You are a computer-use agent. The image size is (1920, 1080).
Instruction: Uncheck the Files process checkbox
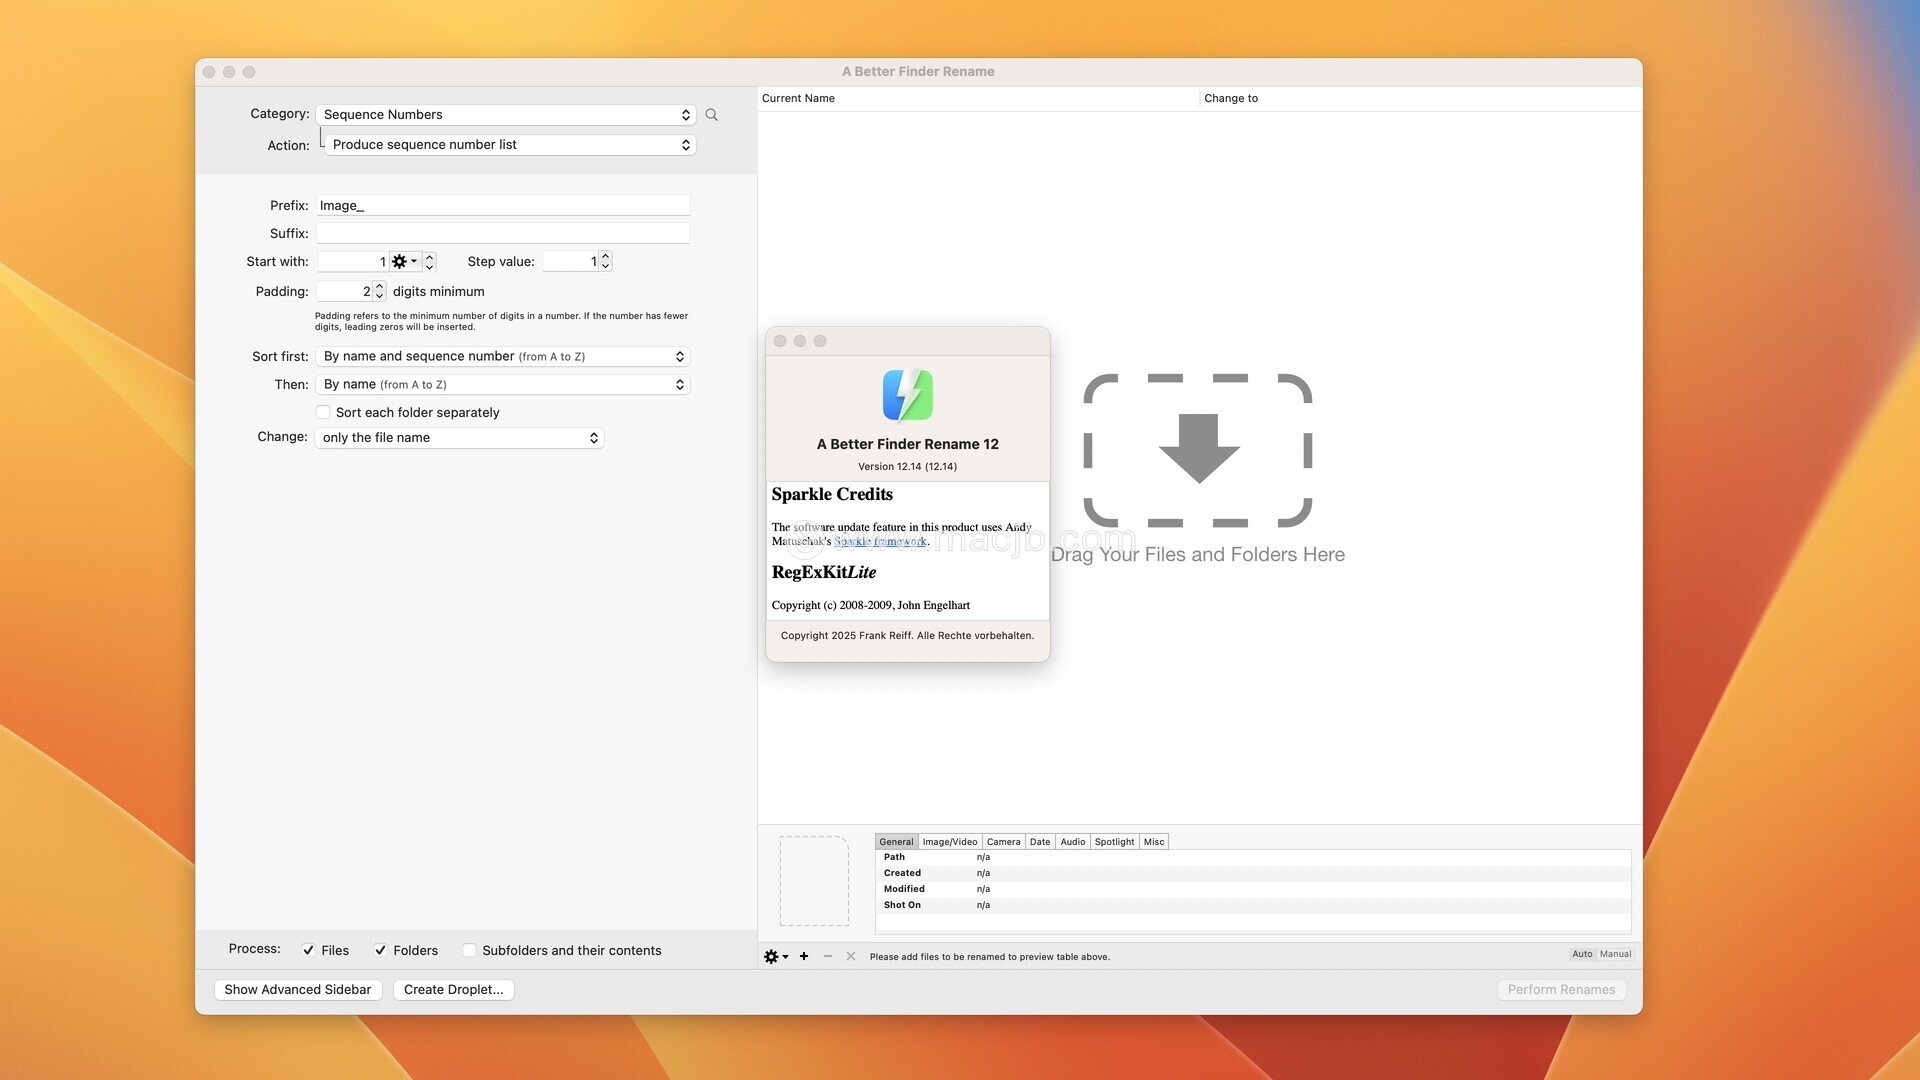pos(308,951)
